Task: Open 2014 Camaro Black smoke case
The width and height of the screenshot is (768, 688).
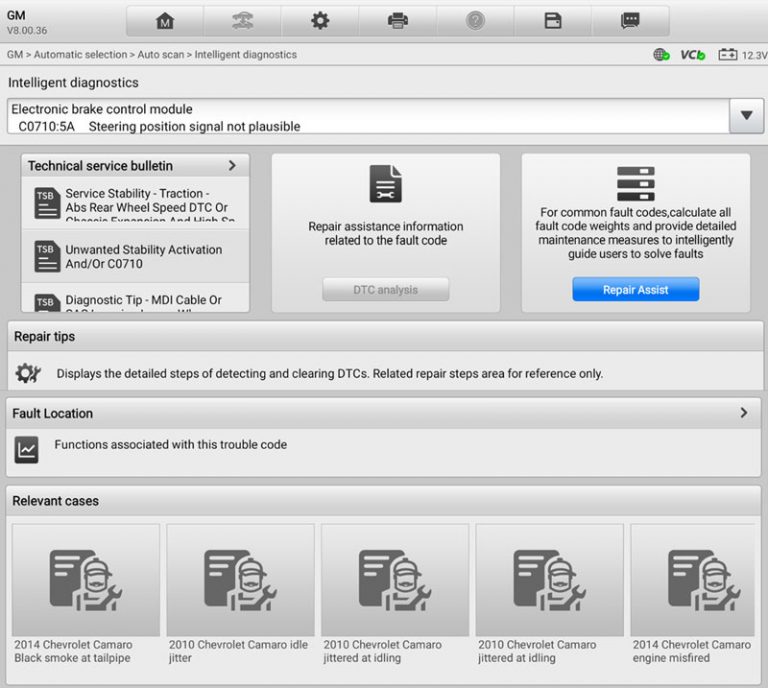Action: [x=86, y=592]
